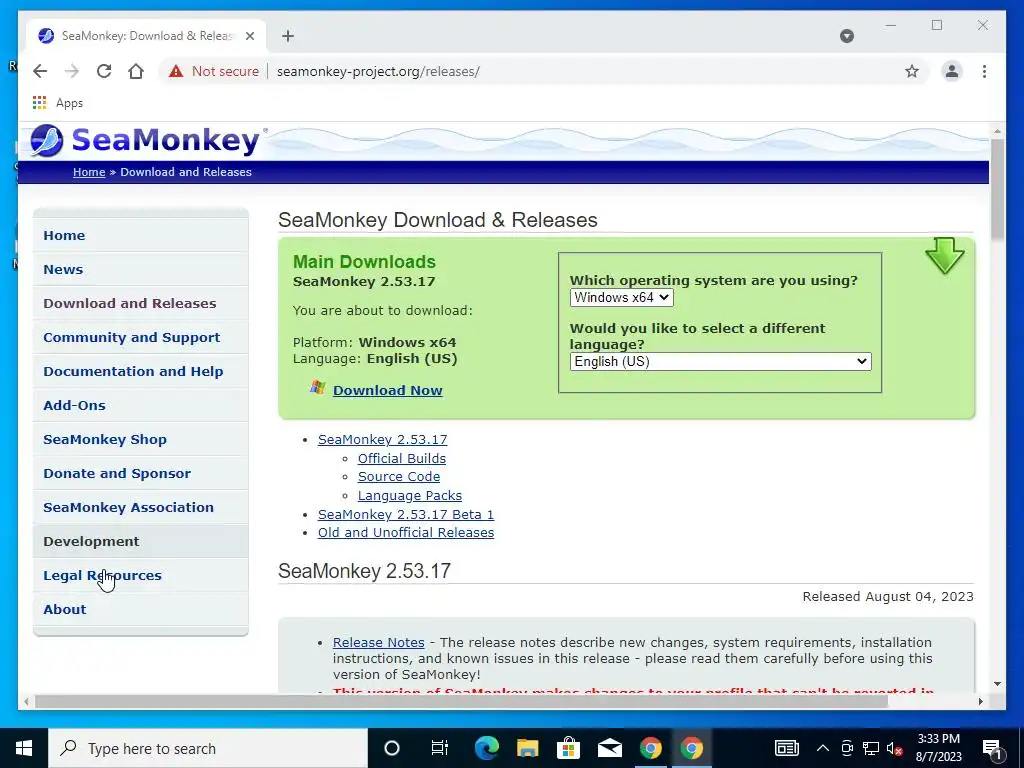Screen dimensions: 1024x768
Task: Go back with the browser back arrow
Action: 40,71
